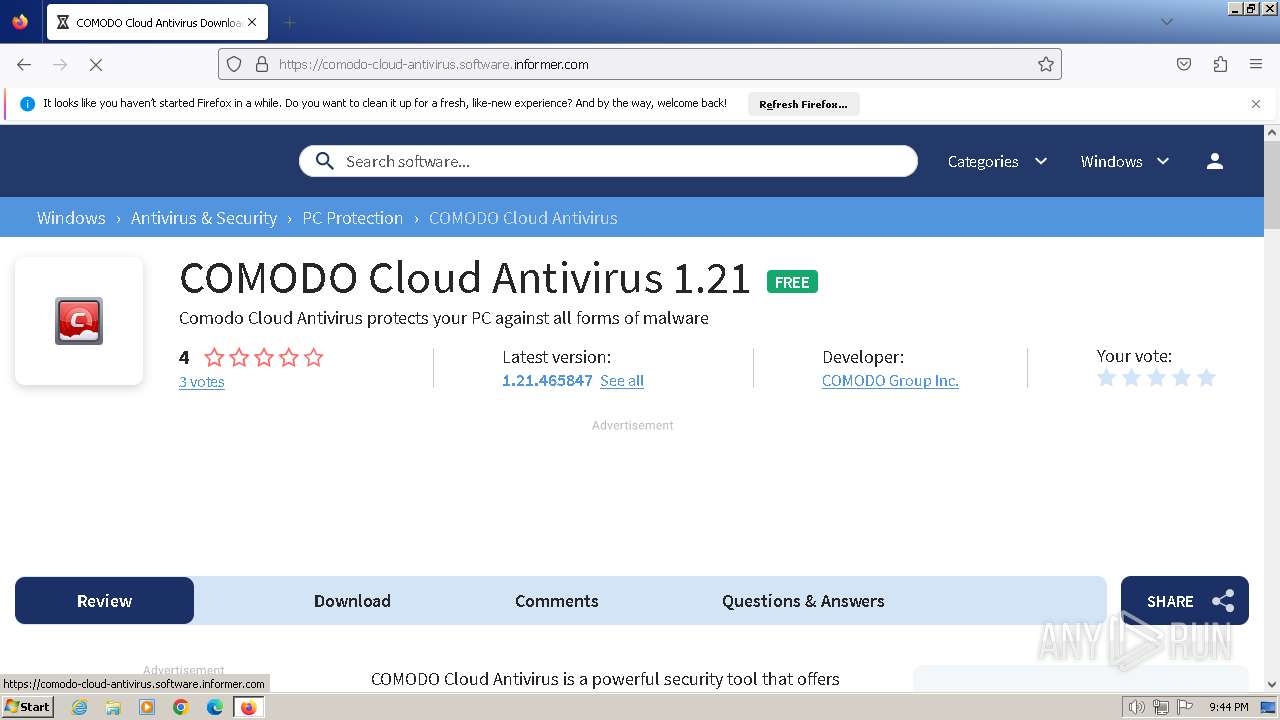See all versions link
Screen dimensions: 1280x720
point(622,381)
